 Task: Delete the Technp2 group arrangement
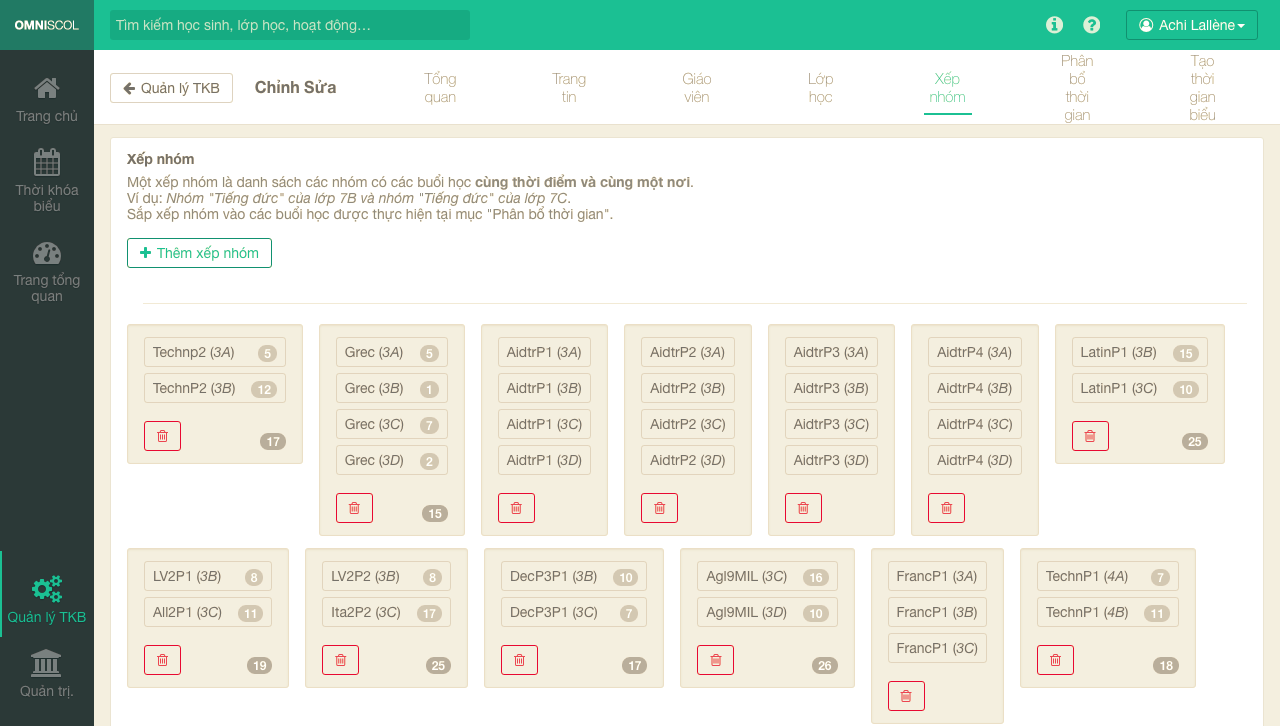(162, 436)
